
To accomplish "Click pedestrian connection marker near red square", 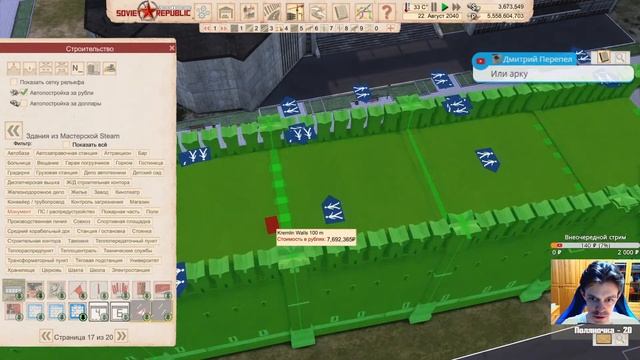I will (333, 210).
